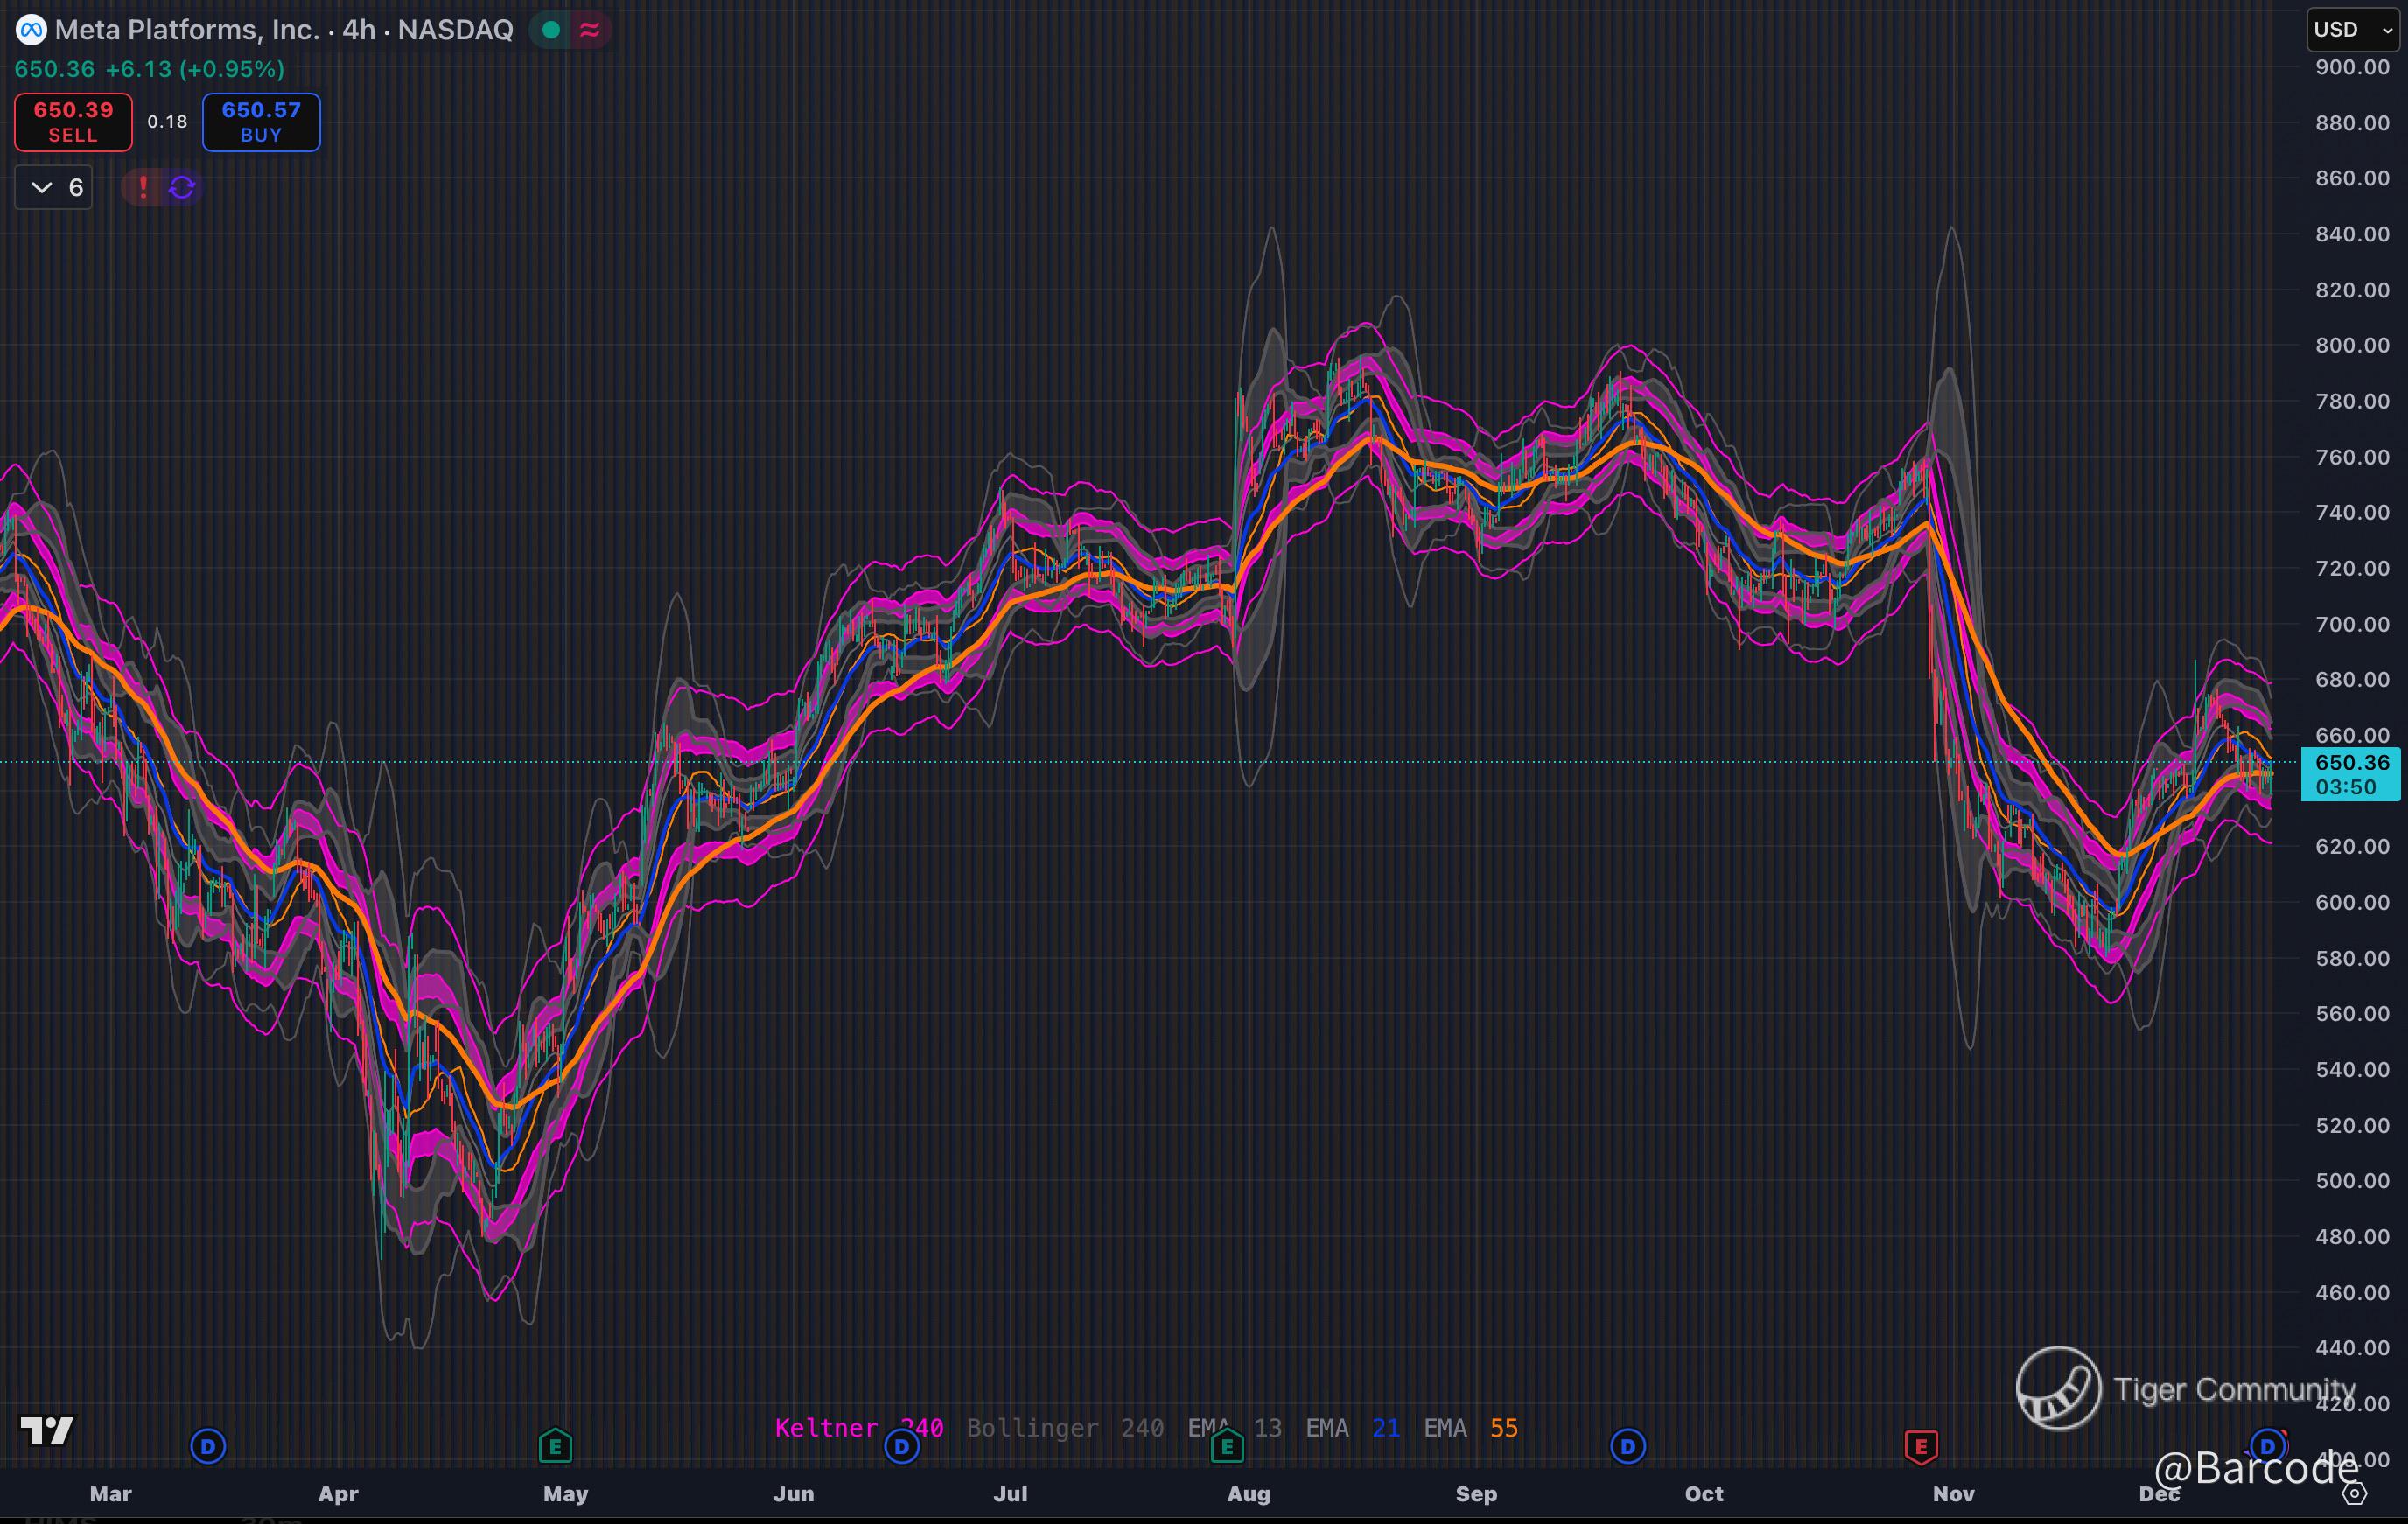Click the current price label 650.36
2408x1524 pixels.
point(2351,763)
